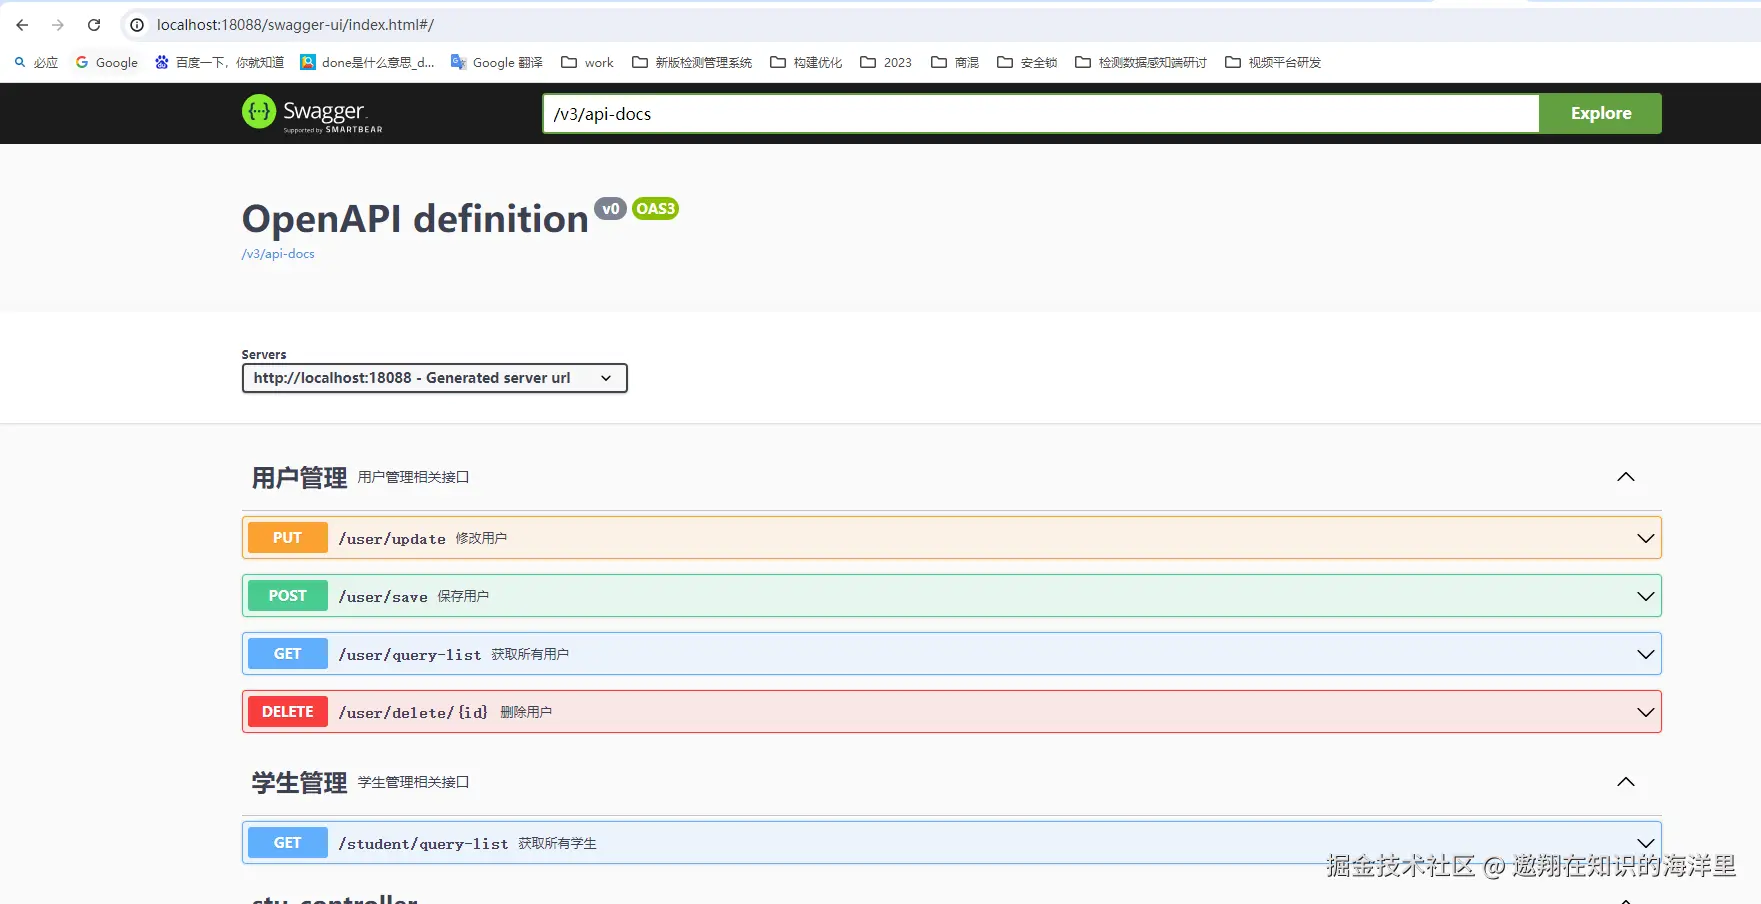Click the 用户管理相关接口 description text

pos(413,477)
